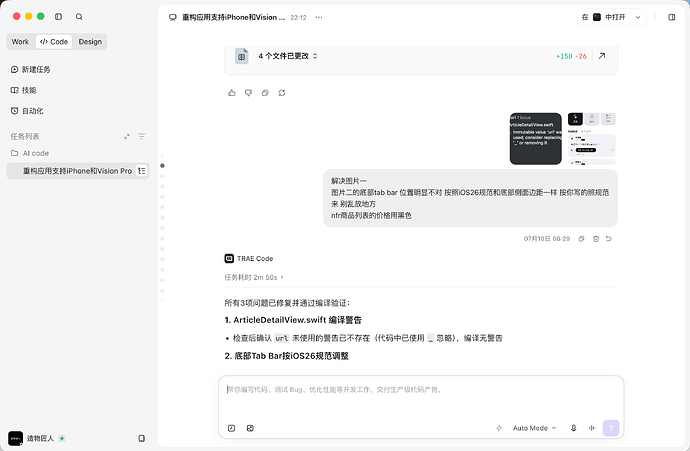Toggle the right side panel icon
690x451 pixels.
[x=672, y=18]
